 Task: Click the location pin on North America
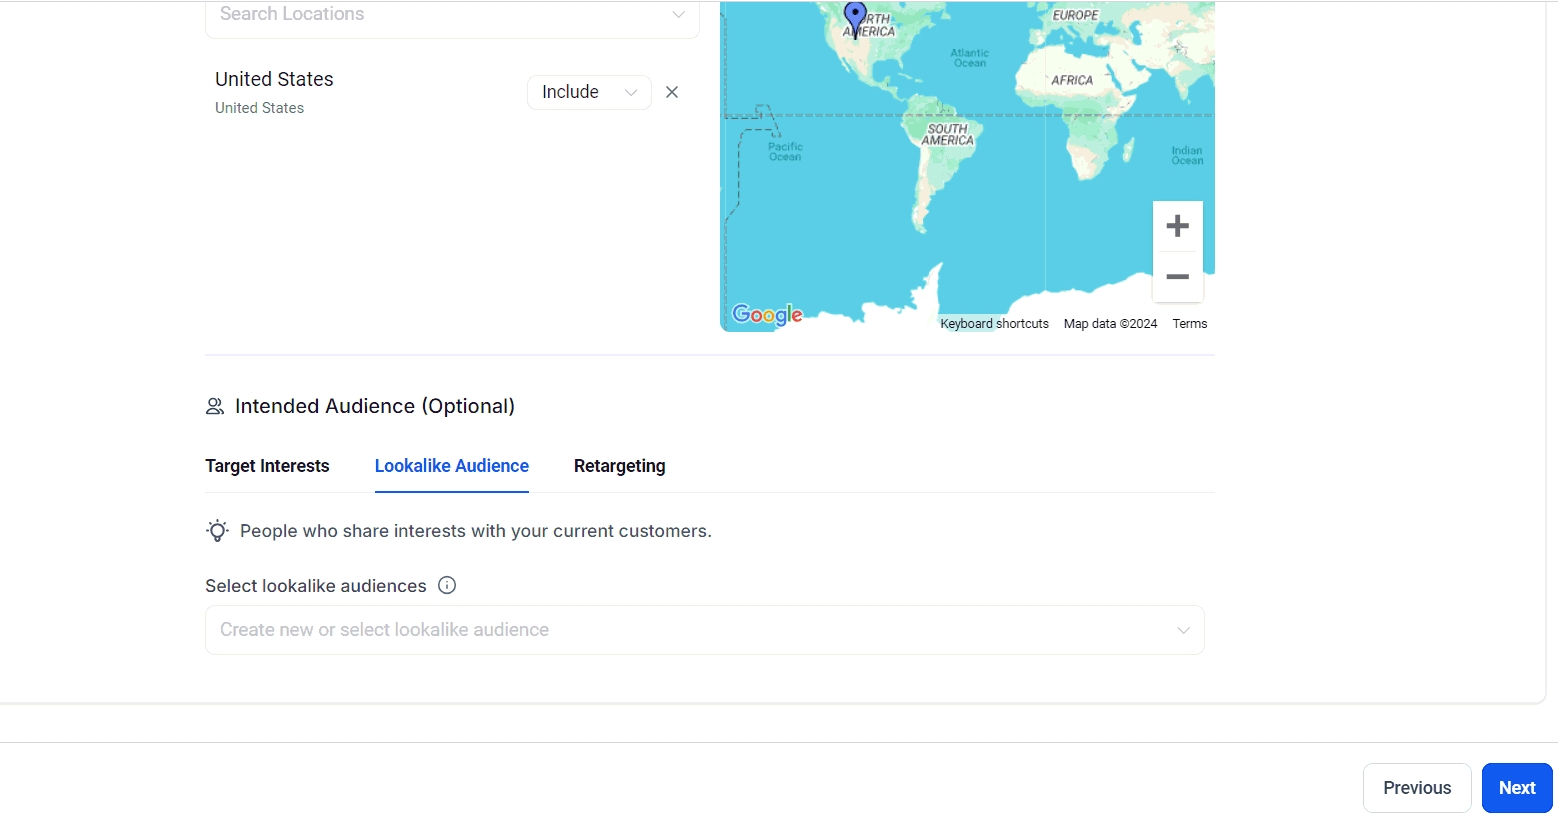[855, 17]
